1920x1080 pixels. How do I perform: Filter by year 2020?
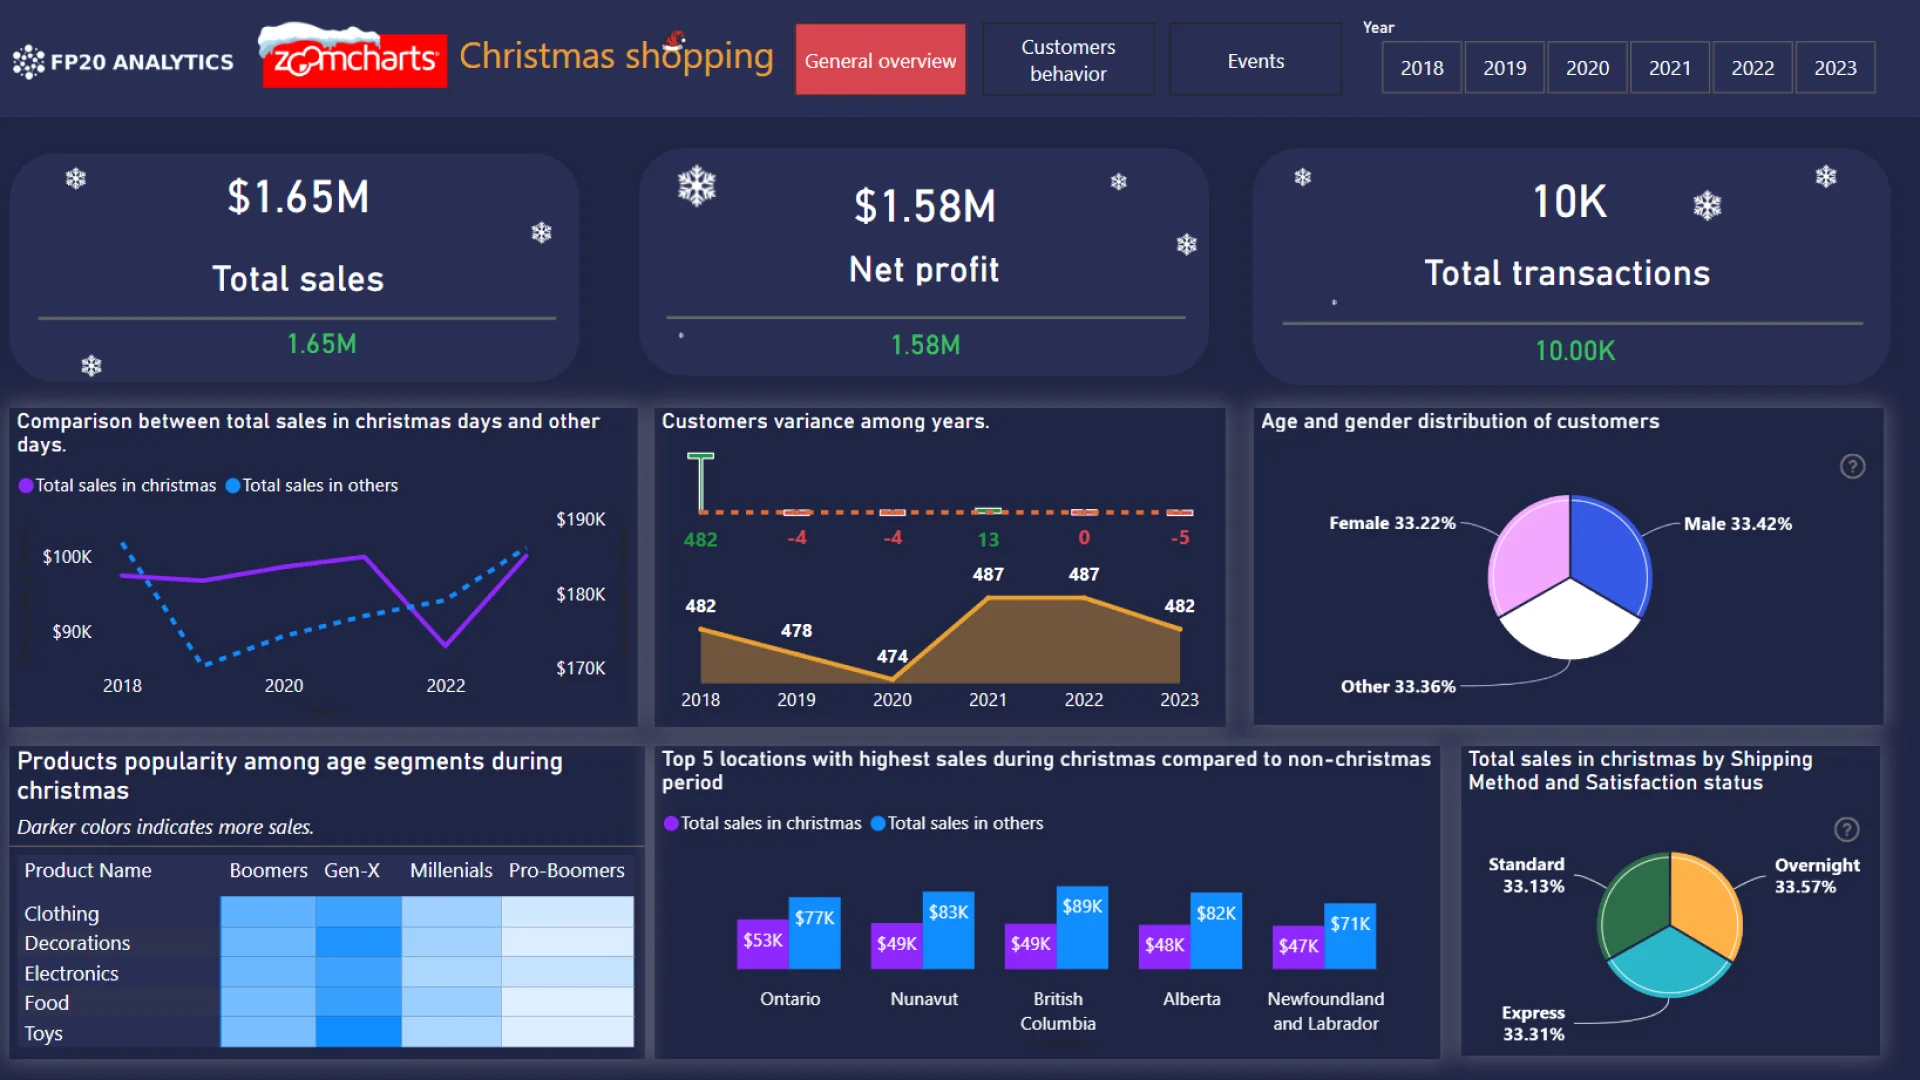(1587, 67)
